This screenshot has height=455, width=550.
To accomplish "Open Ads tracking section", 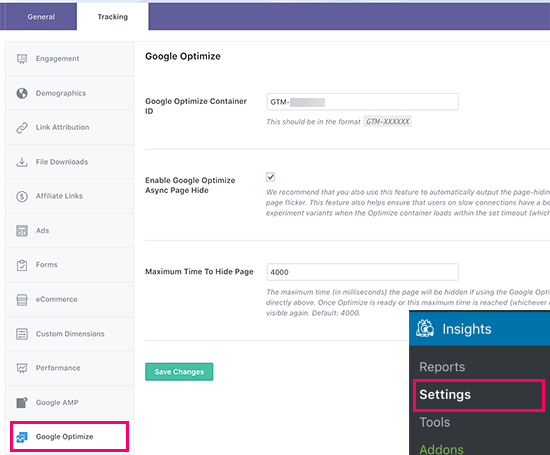I will [x=69, y=230].
